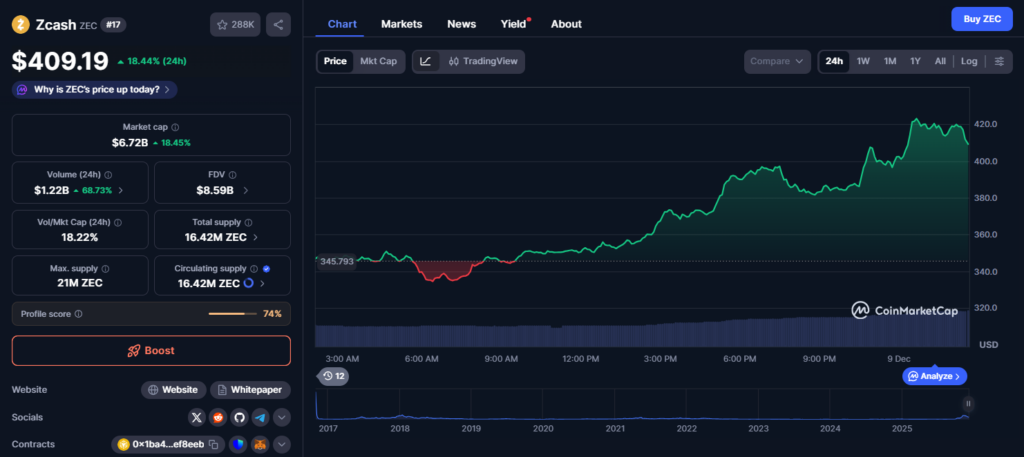1024x457 pixels.
Task: Open the Telegram social link
Action: coord(260,417)
